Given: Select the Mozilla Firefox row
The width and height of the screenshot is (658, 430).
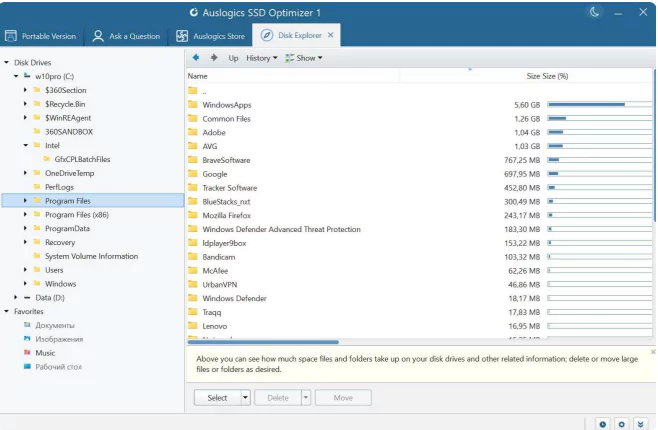Looking at the screenshot, I should (x=420, y=215).
